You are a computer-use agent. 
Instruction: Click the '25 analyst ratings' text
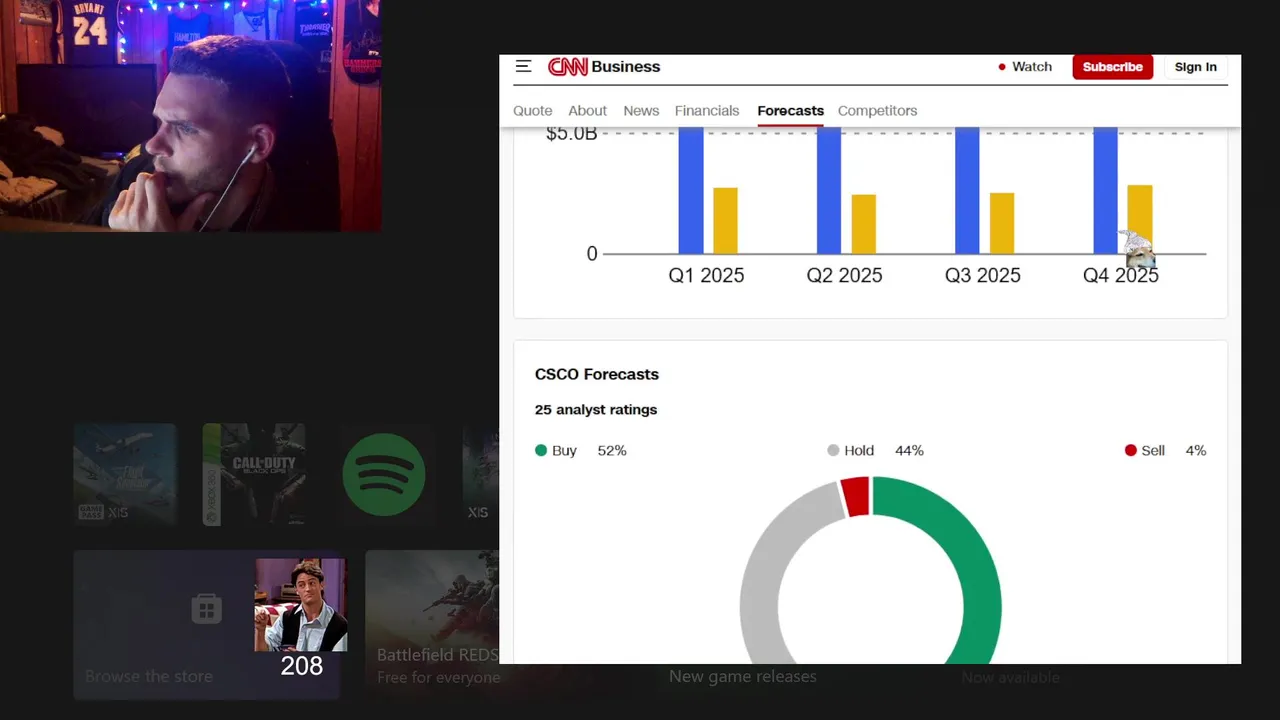click(x=596, y=410)
